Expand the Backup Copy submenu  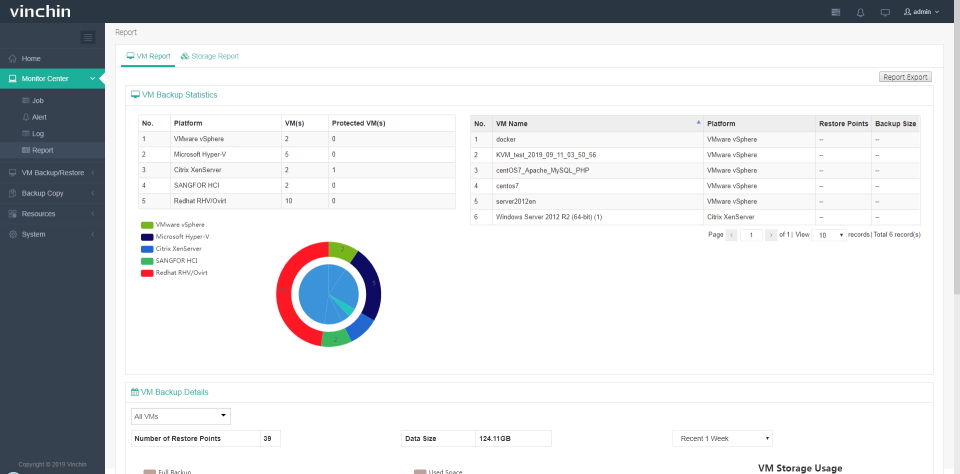[x=92, y=193]
